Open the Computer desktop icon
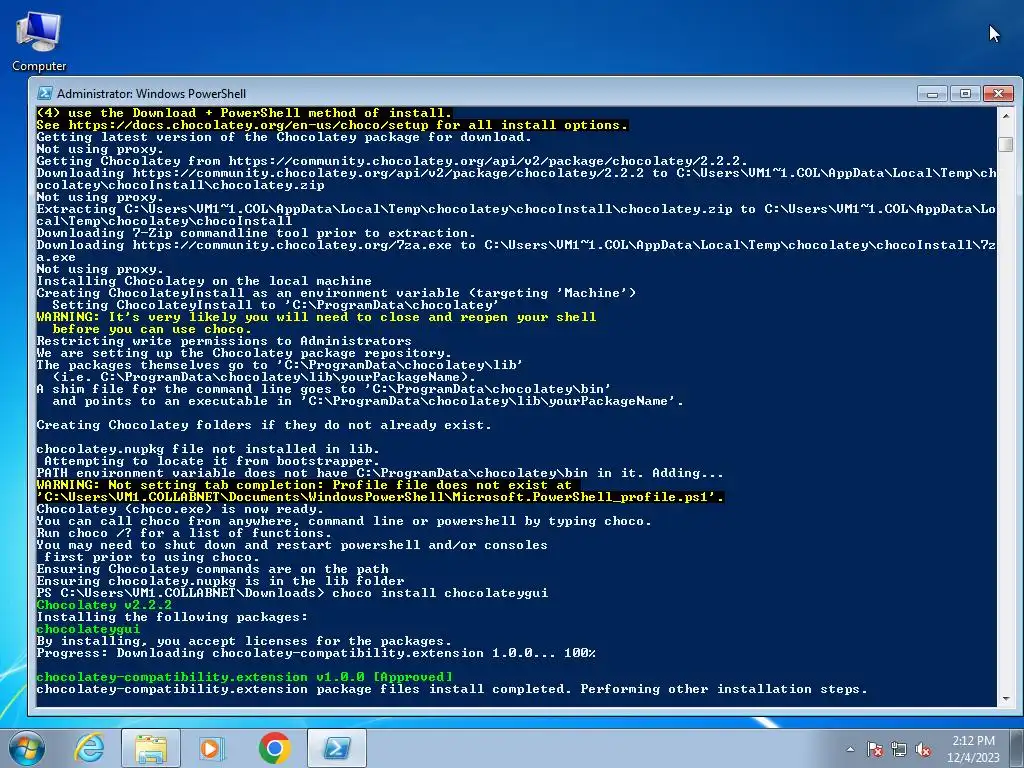Image resolution: width=1024 pixels, height=768 pixels. pyautogui.click(x=39, y=40)
